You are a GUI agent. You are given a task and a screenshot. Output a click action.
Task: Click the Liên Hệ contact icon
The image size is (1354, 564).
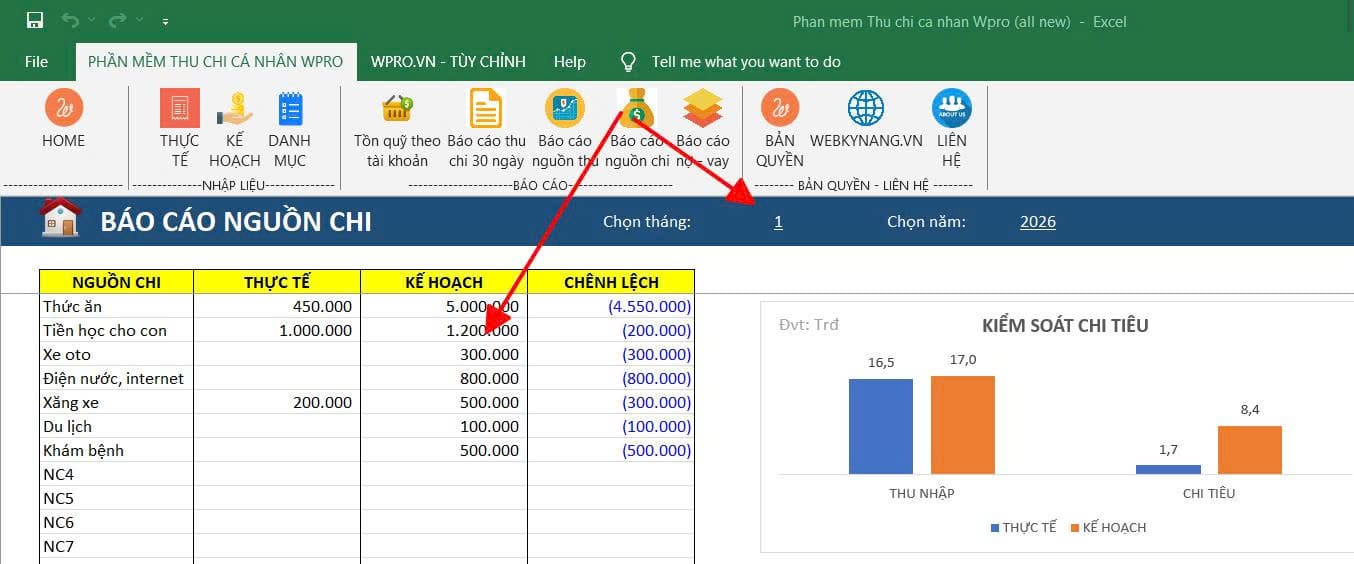[x=951, y=108]
